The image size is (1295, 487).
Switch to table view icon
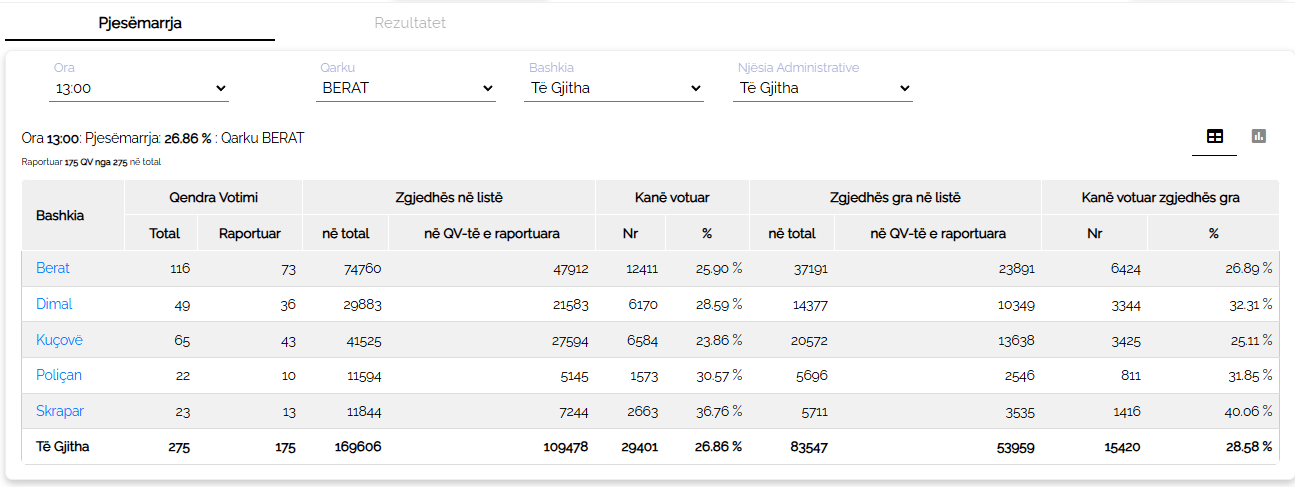1214,137
